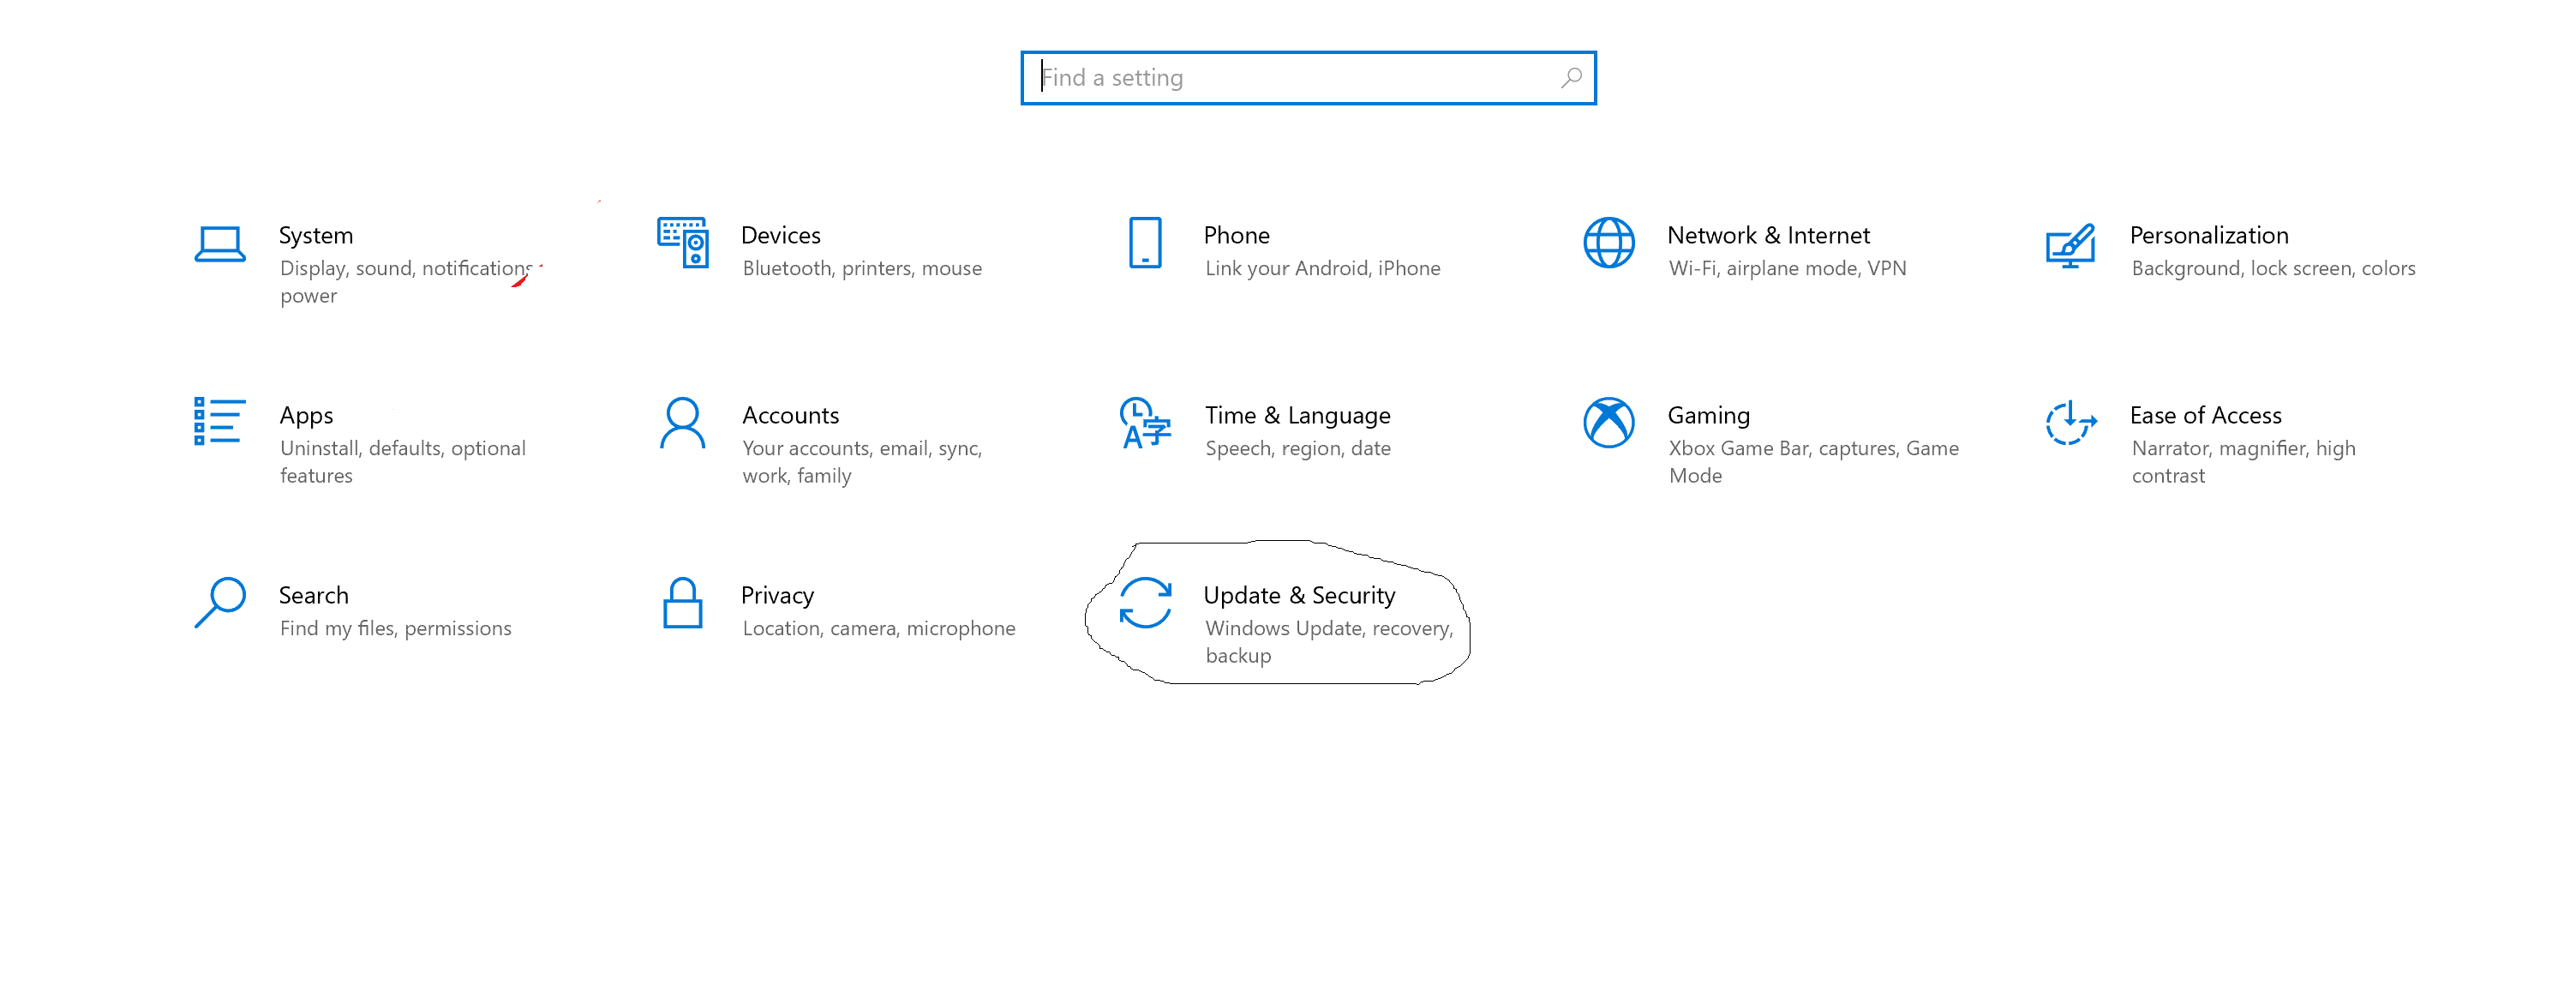Open the Devices keyboard and speaker icon
The image size is (2576, 991).
(x=683, y=243)
